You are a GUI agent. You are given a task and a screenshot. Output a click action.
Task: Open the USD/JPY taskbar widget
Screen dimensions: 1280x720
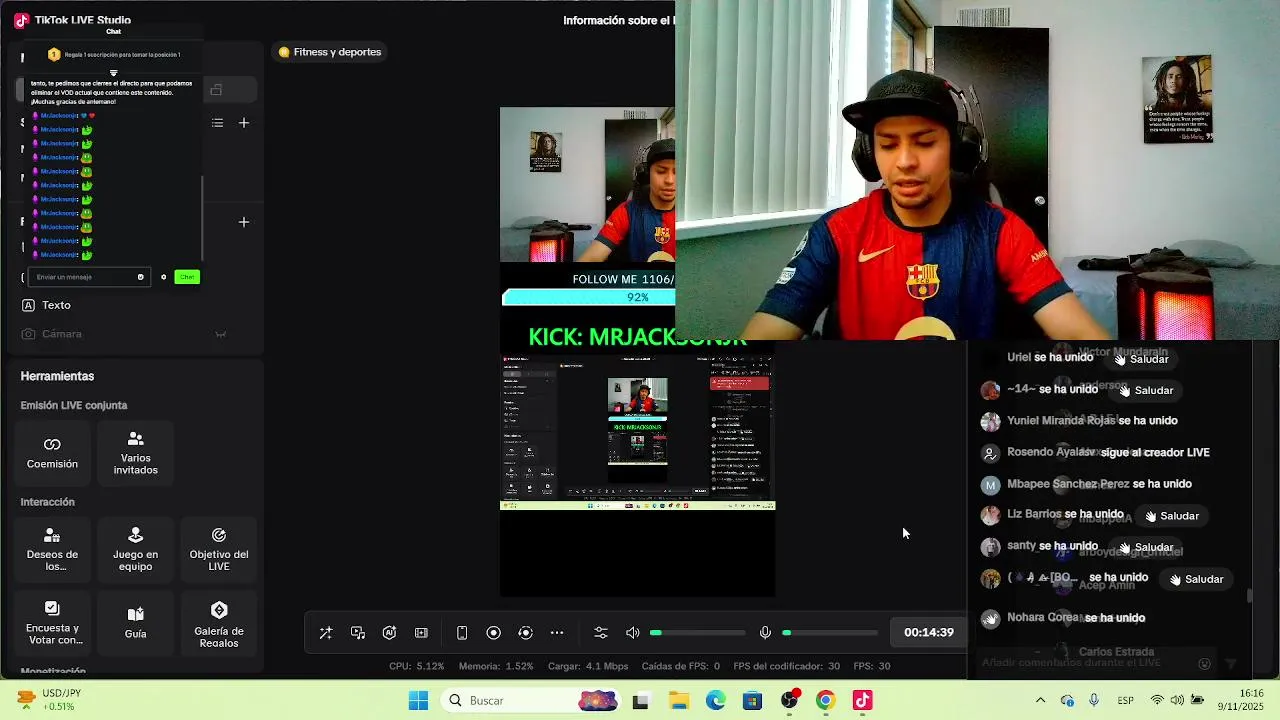pyautogui.click(x=50, y=700)
